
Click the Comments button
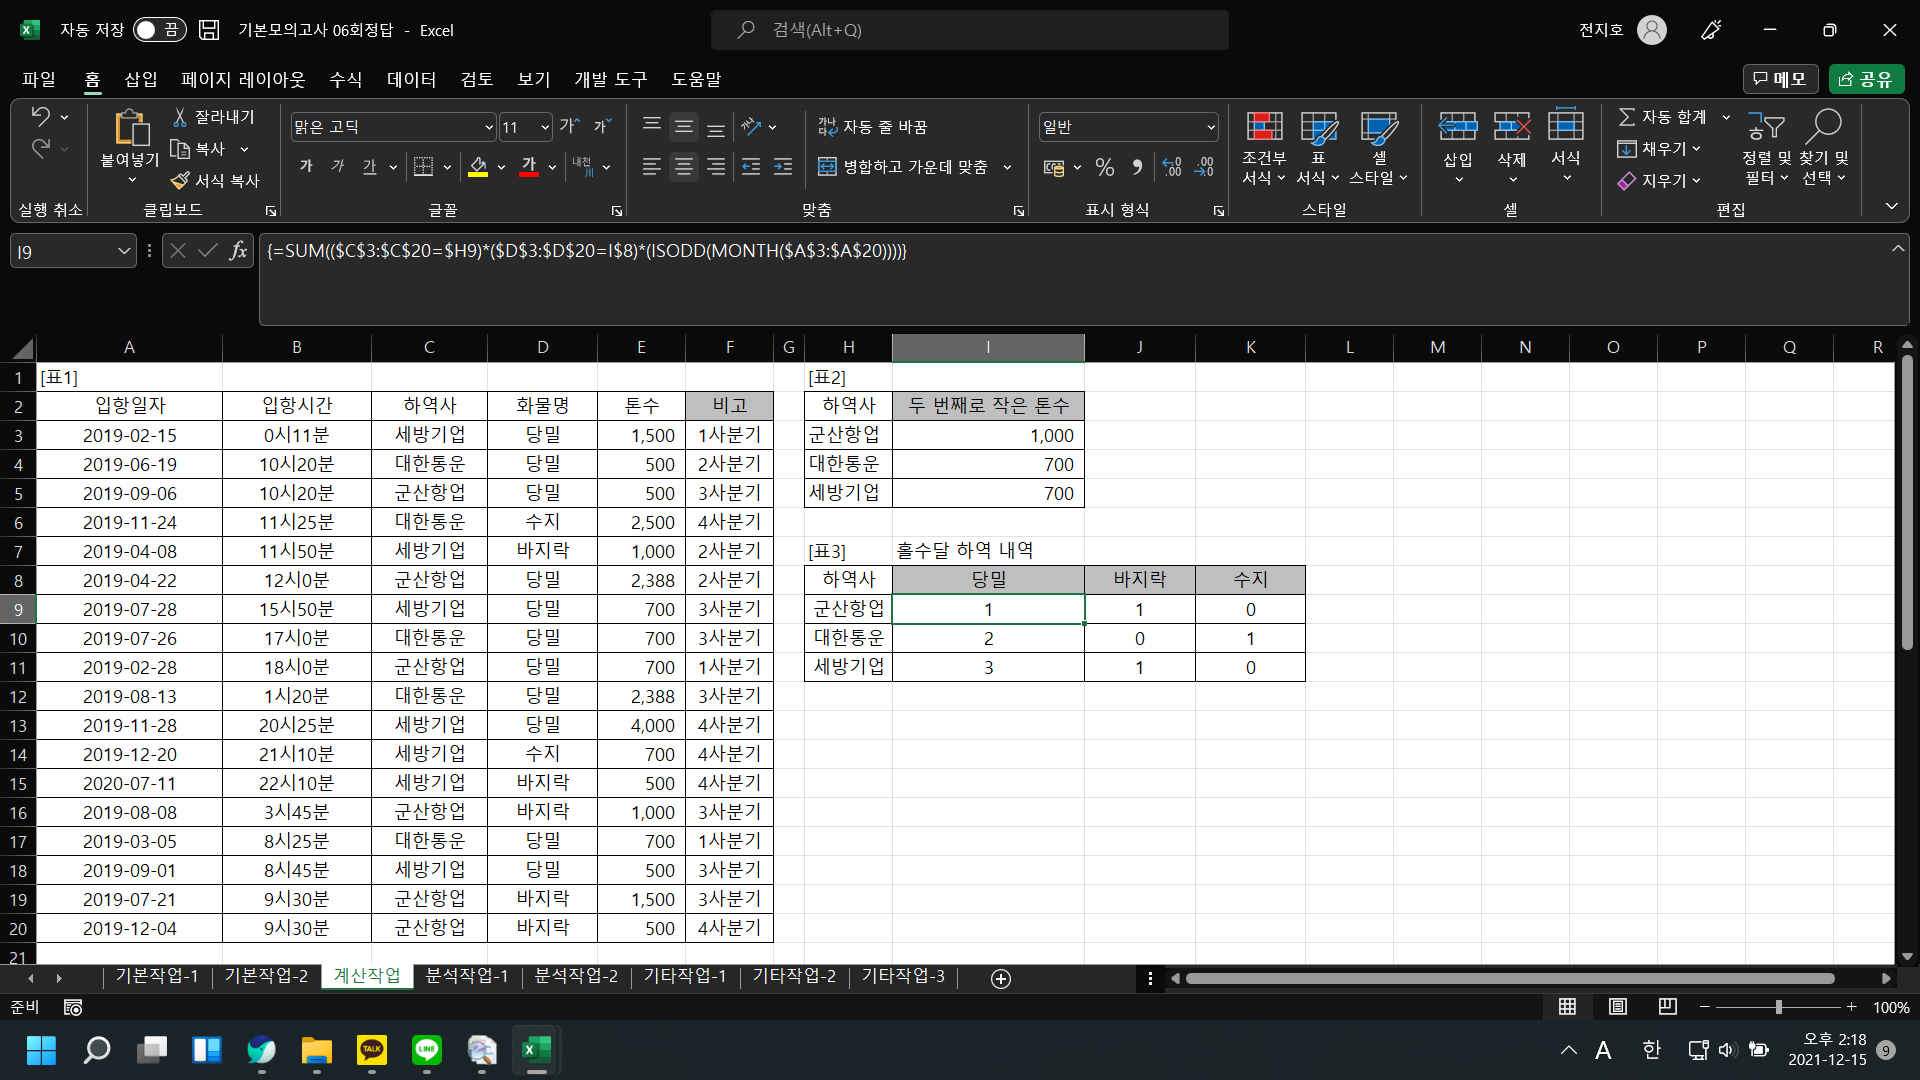click(x=1780, y=79)
